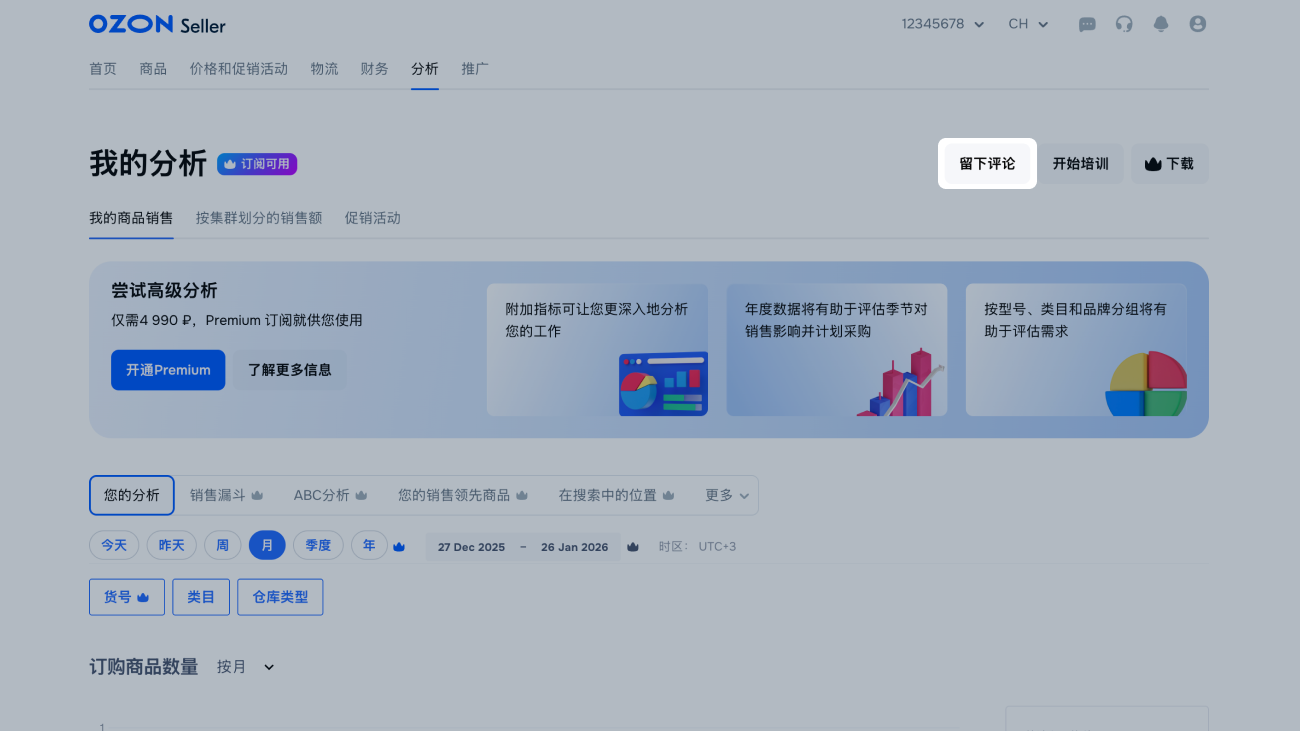Expand the 更多 reports dropdown
This screenshot has width=1300, height=731.
click(727, 495)
